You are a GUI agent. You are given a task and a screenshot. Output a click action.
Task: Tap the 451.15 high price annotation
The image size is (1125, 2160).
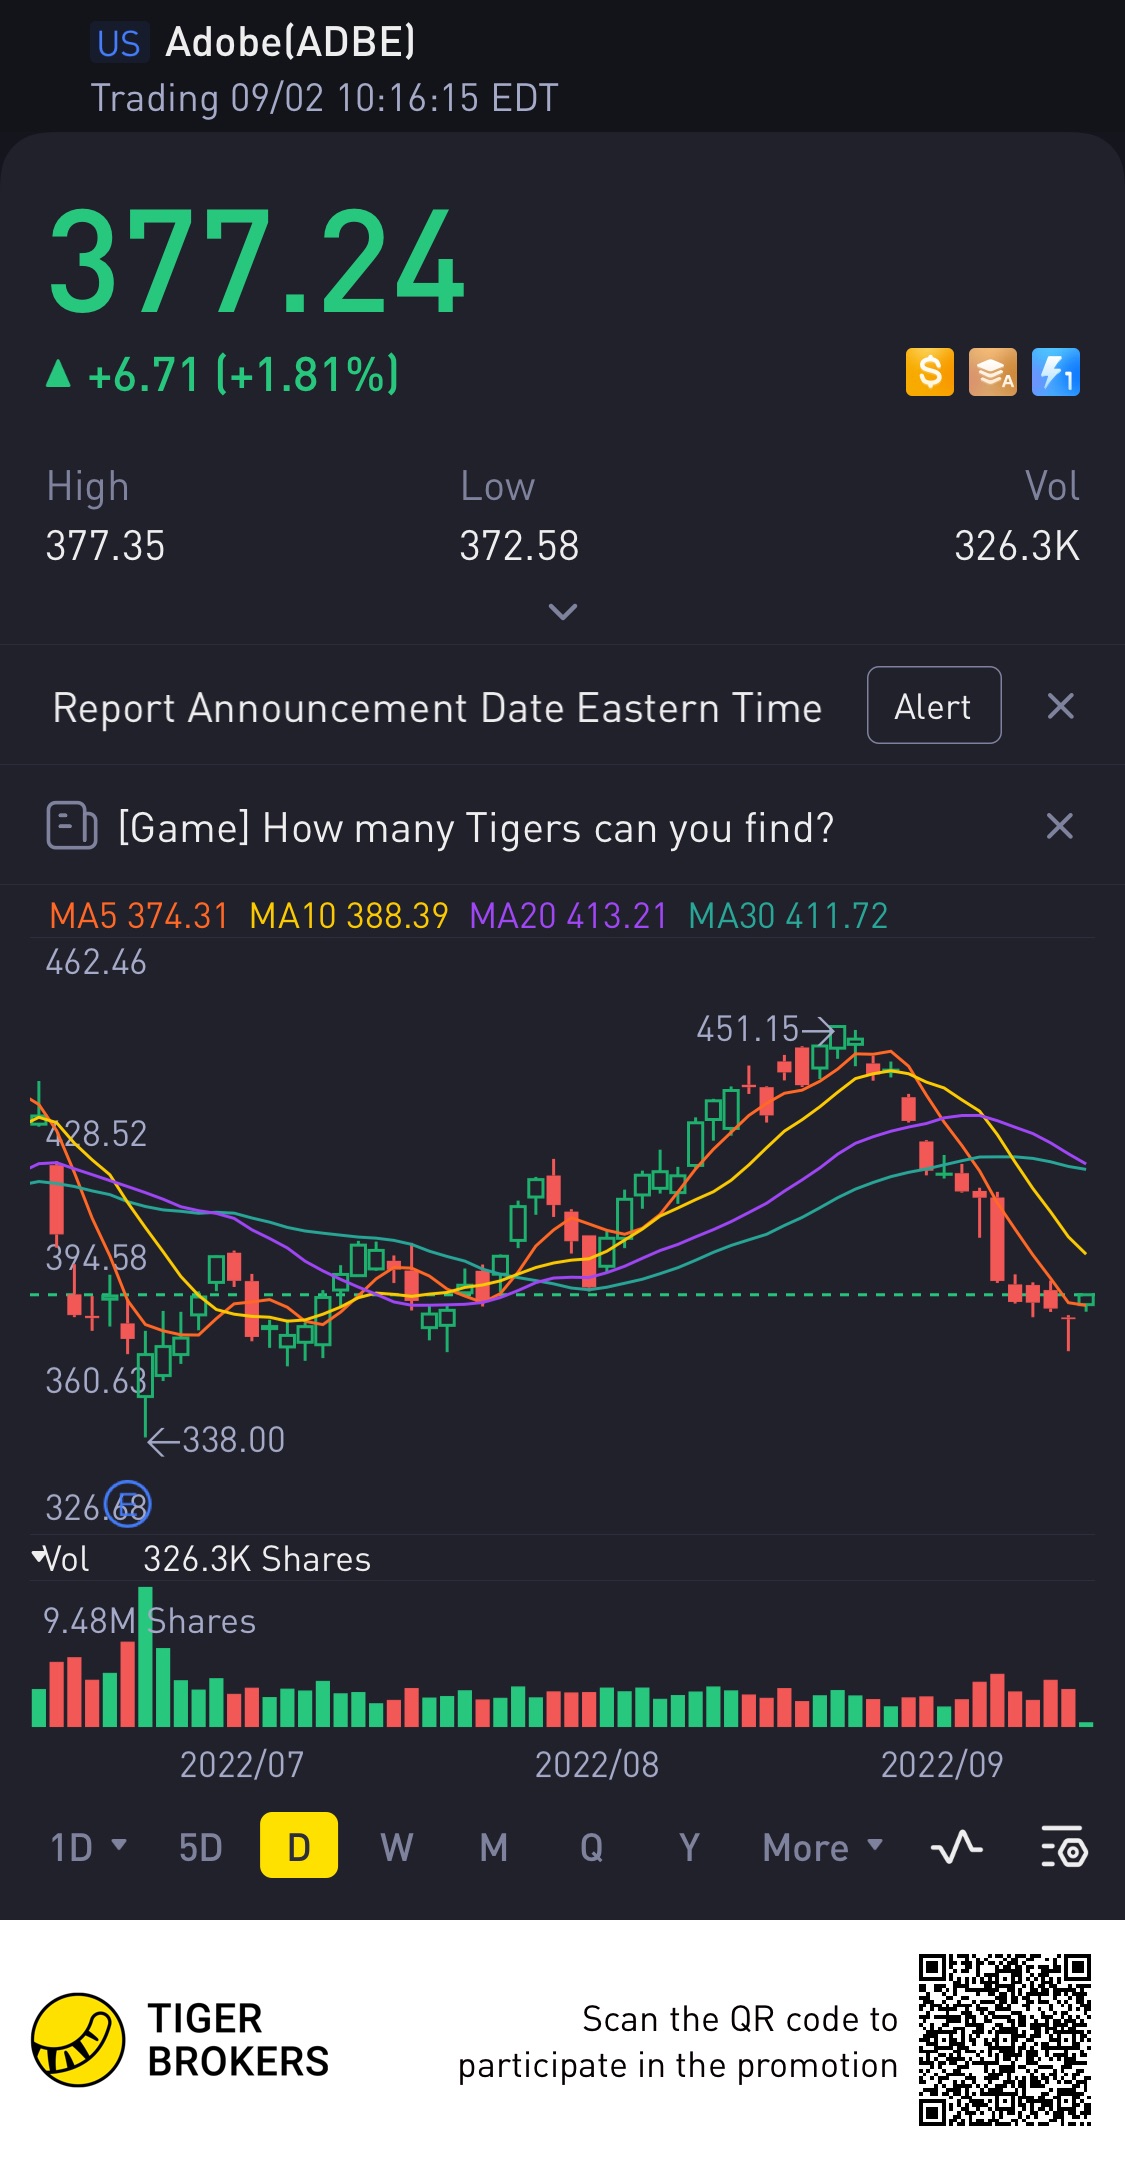tap(765, 1029)
